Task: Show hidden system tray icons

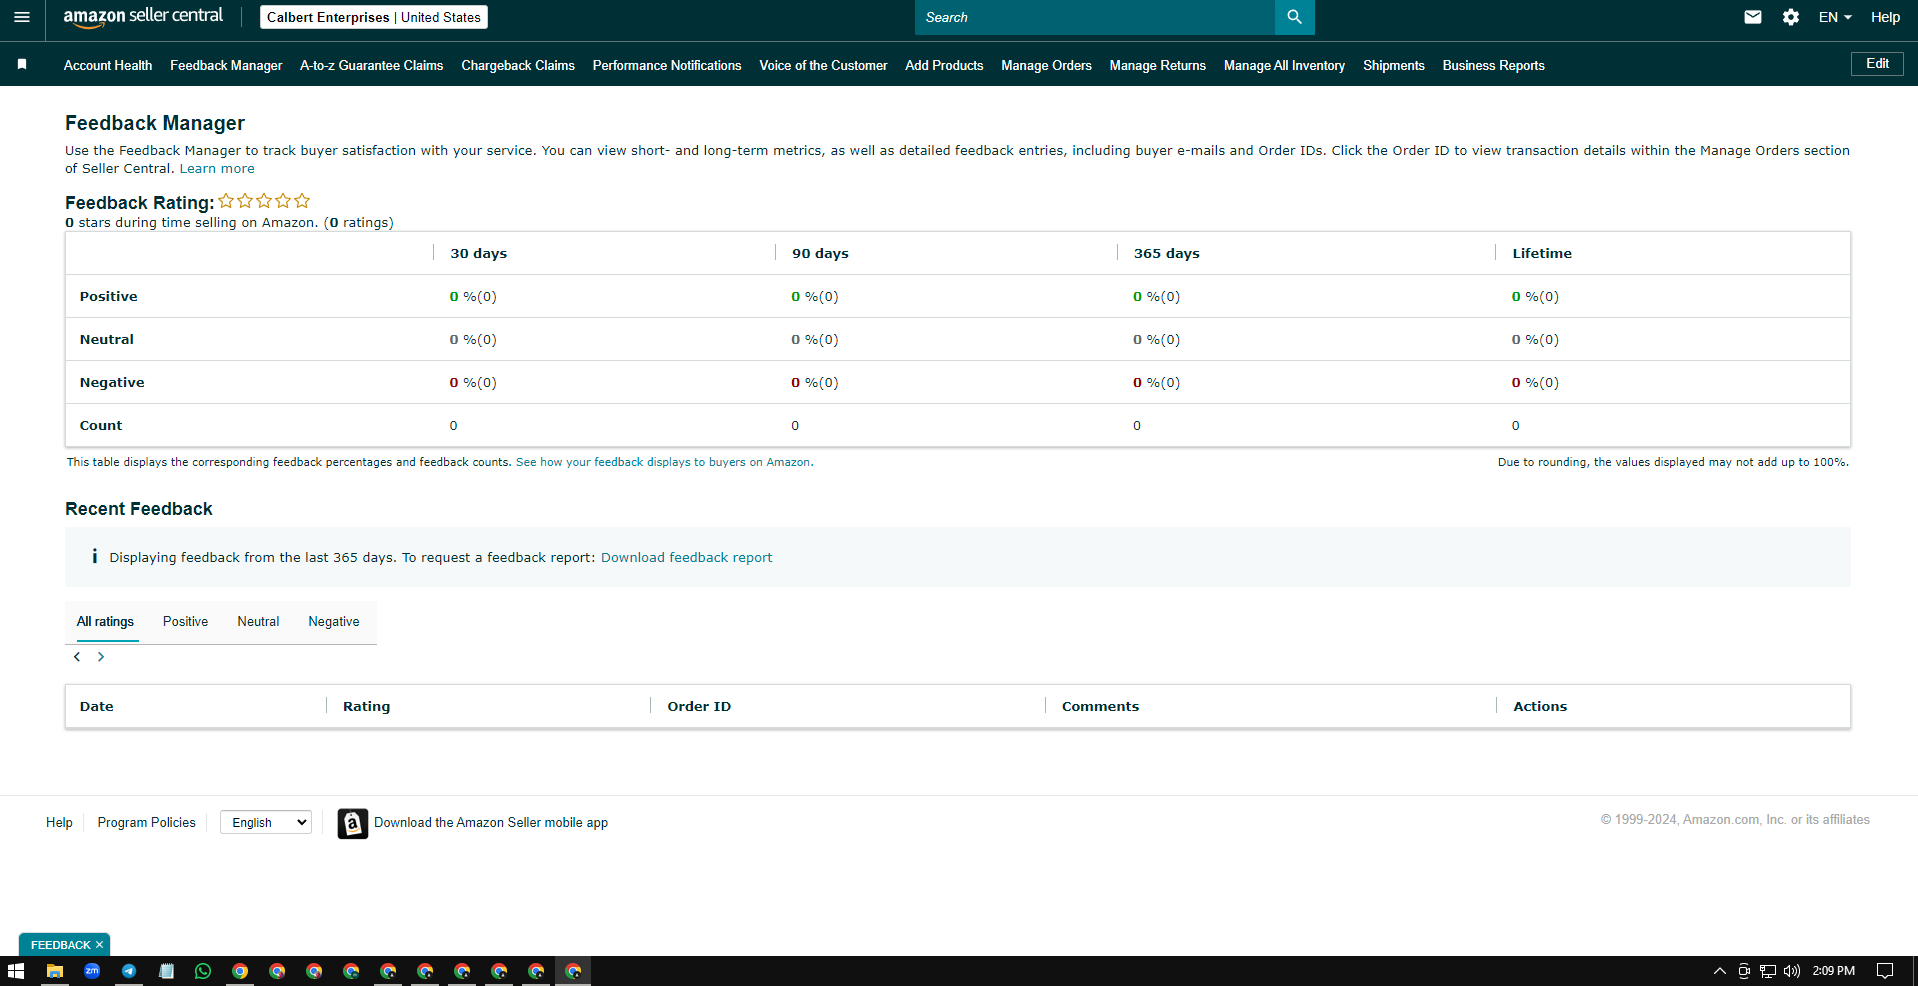Action: pos(1720,971)
